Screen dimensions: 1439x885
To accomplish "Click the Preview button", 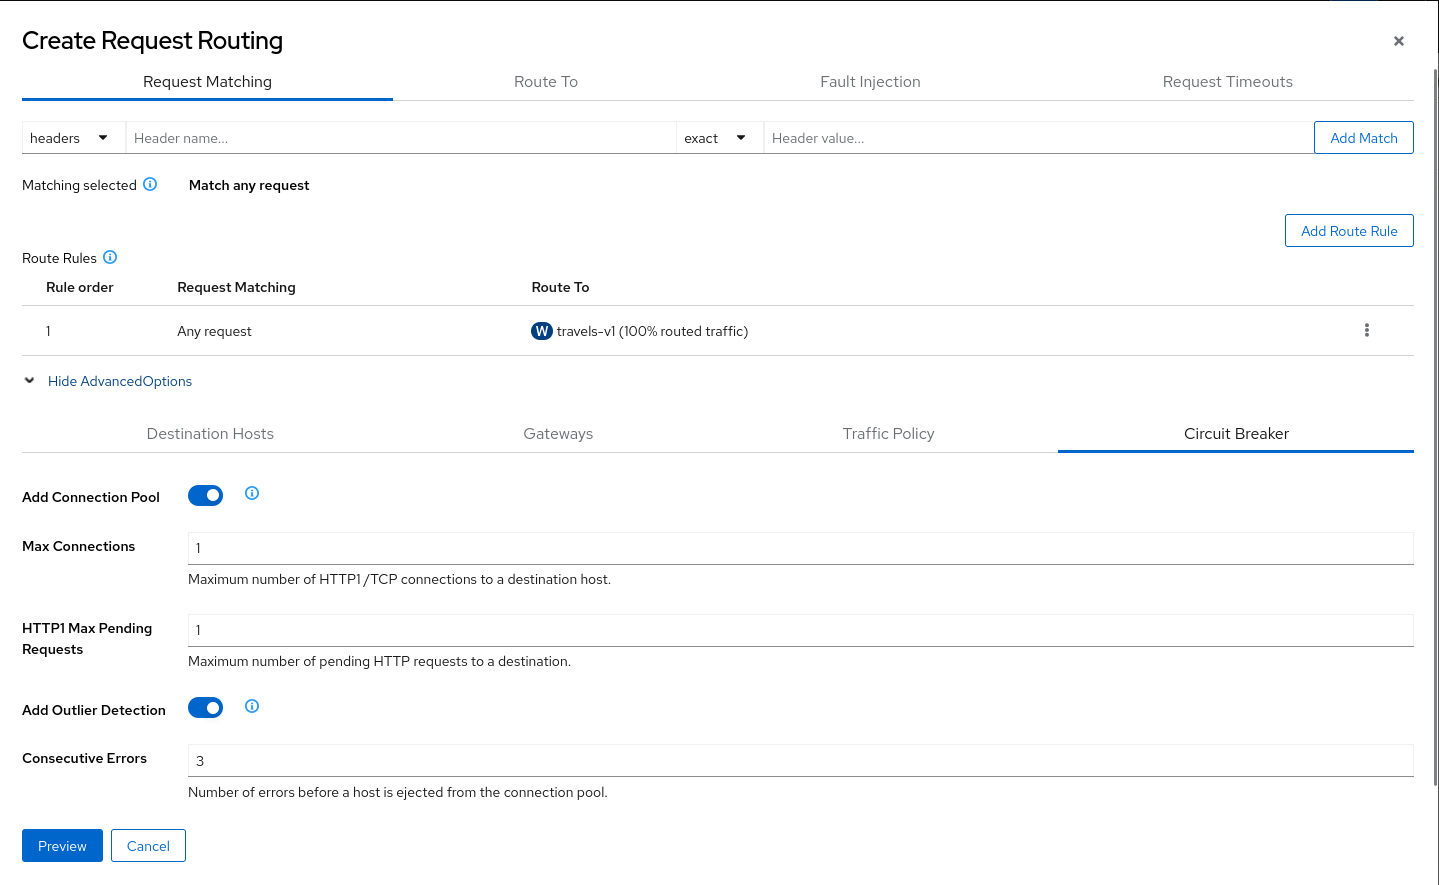I will pyautogui.click(x=62, y=846).
